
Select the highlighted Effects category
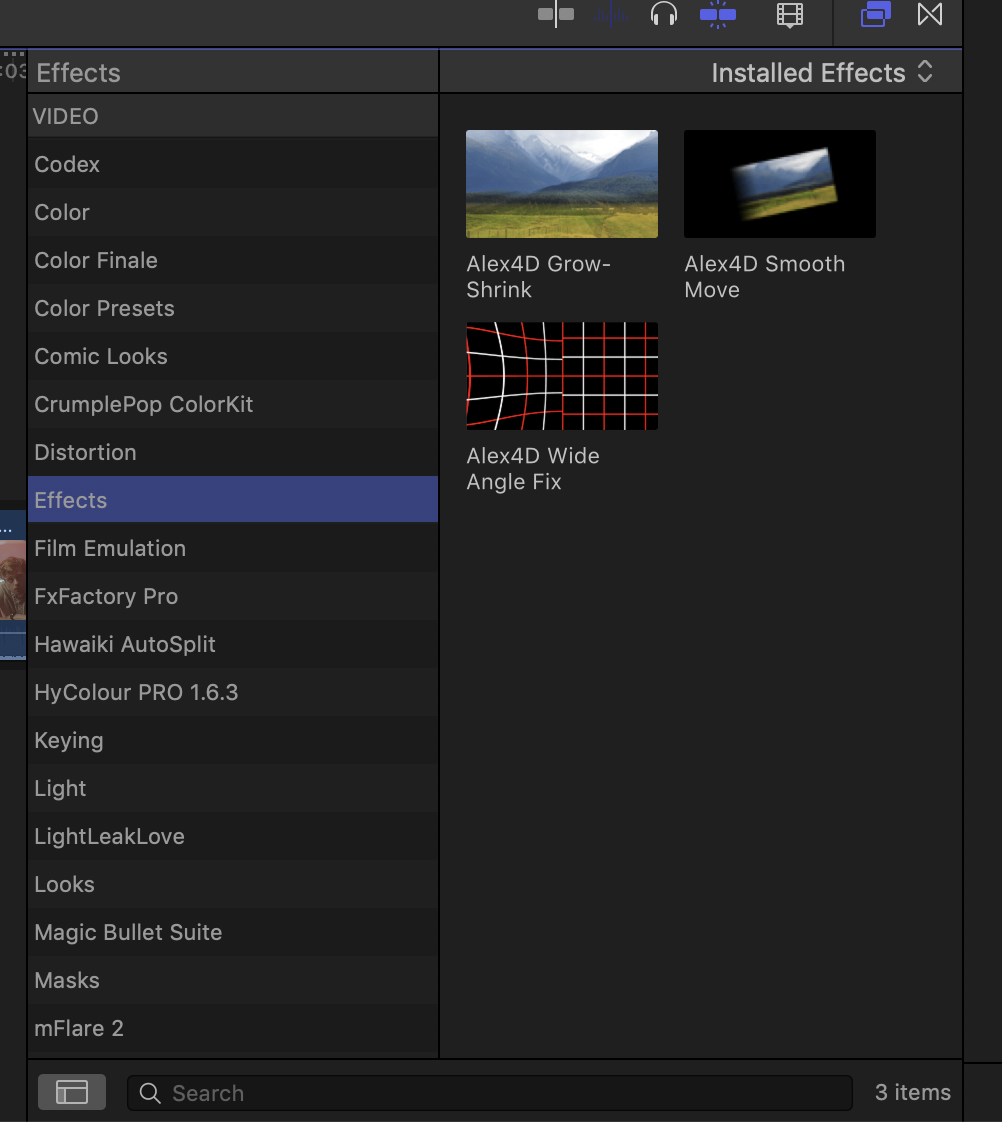tap(233, 499)
